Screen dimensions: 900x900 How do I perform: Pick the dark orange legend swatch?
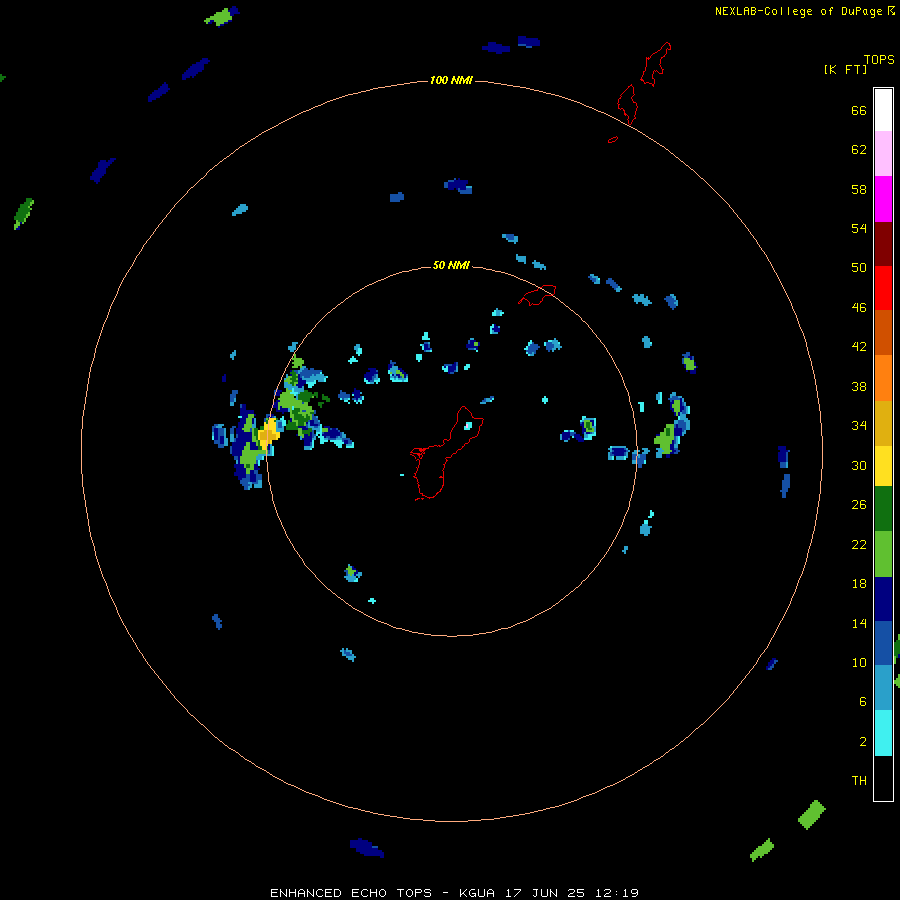(x=883, y=332)
